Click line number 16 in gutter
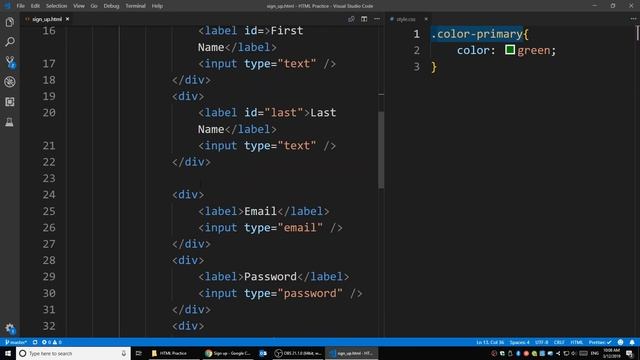This screenshot has height=360, width=640. point(49,31)
